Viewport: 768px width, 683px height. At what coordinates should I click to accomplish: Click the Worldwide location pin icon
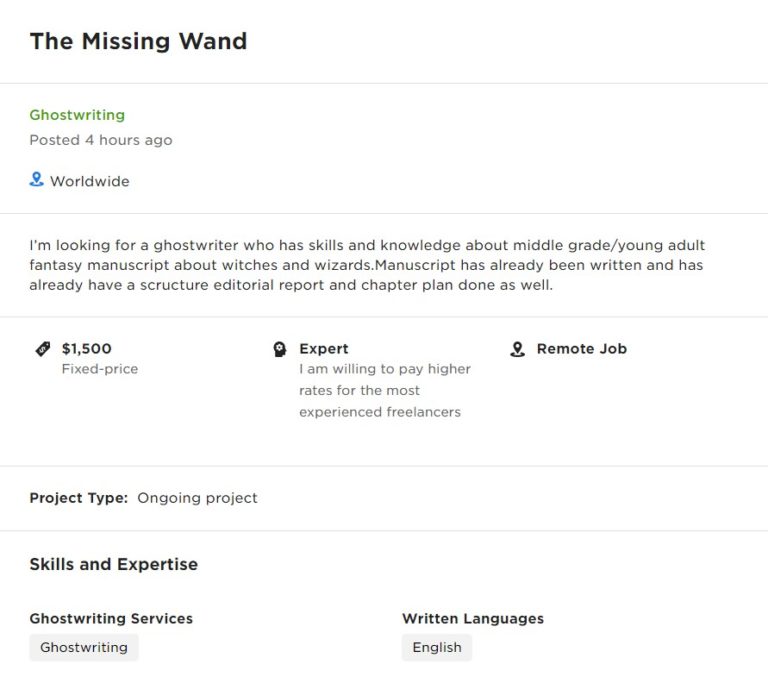click(37, 180)
